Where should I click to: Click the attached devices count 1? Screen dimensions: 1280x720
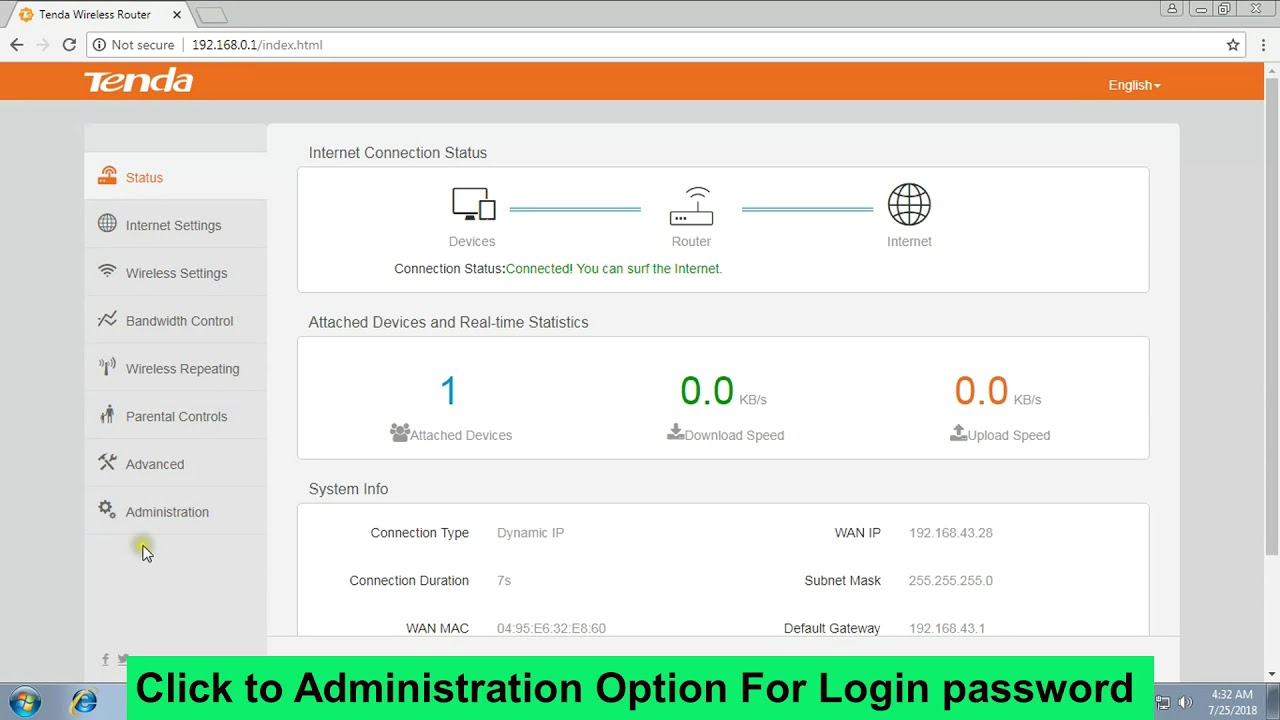(448, 391)
